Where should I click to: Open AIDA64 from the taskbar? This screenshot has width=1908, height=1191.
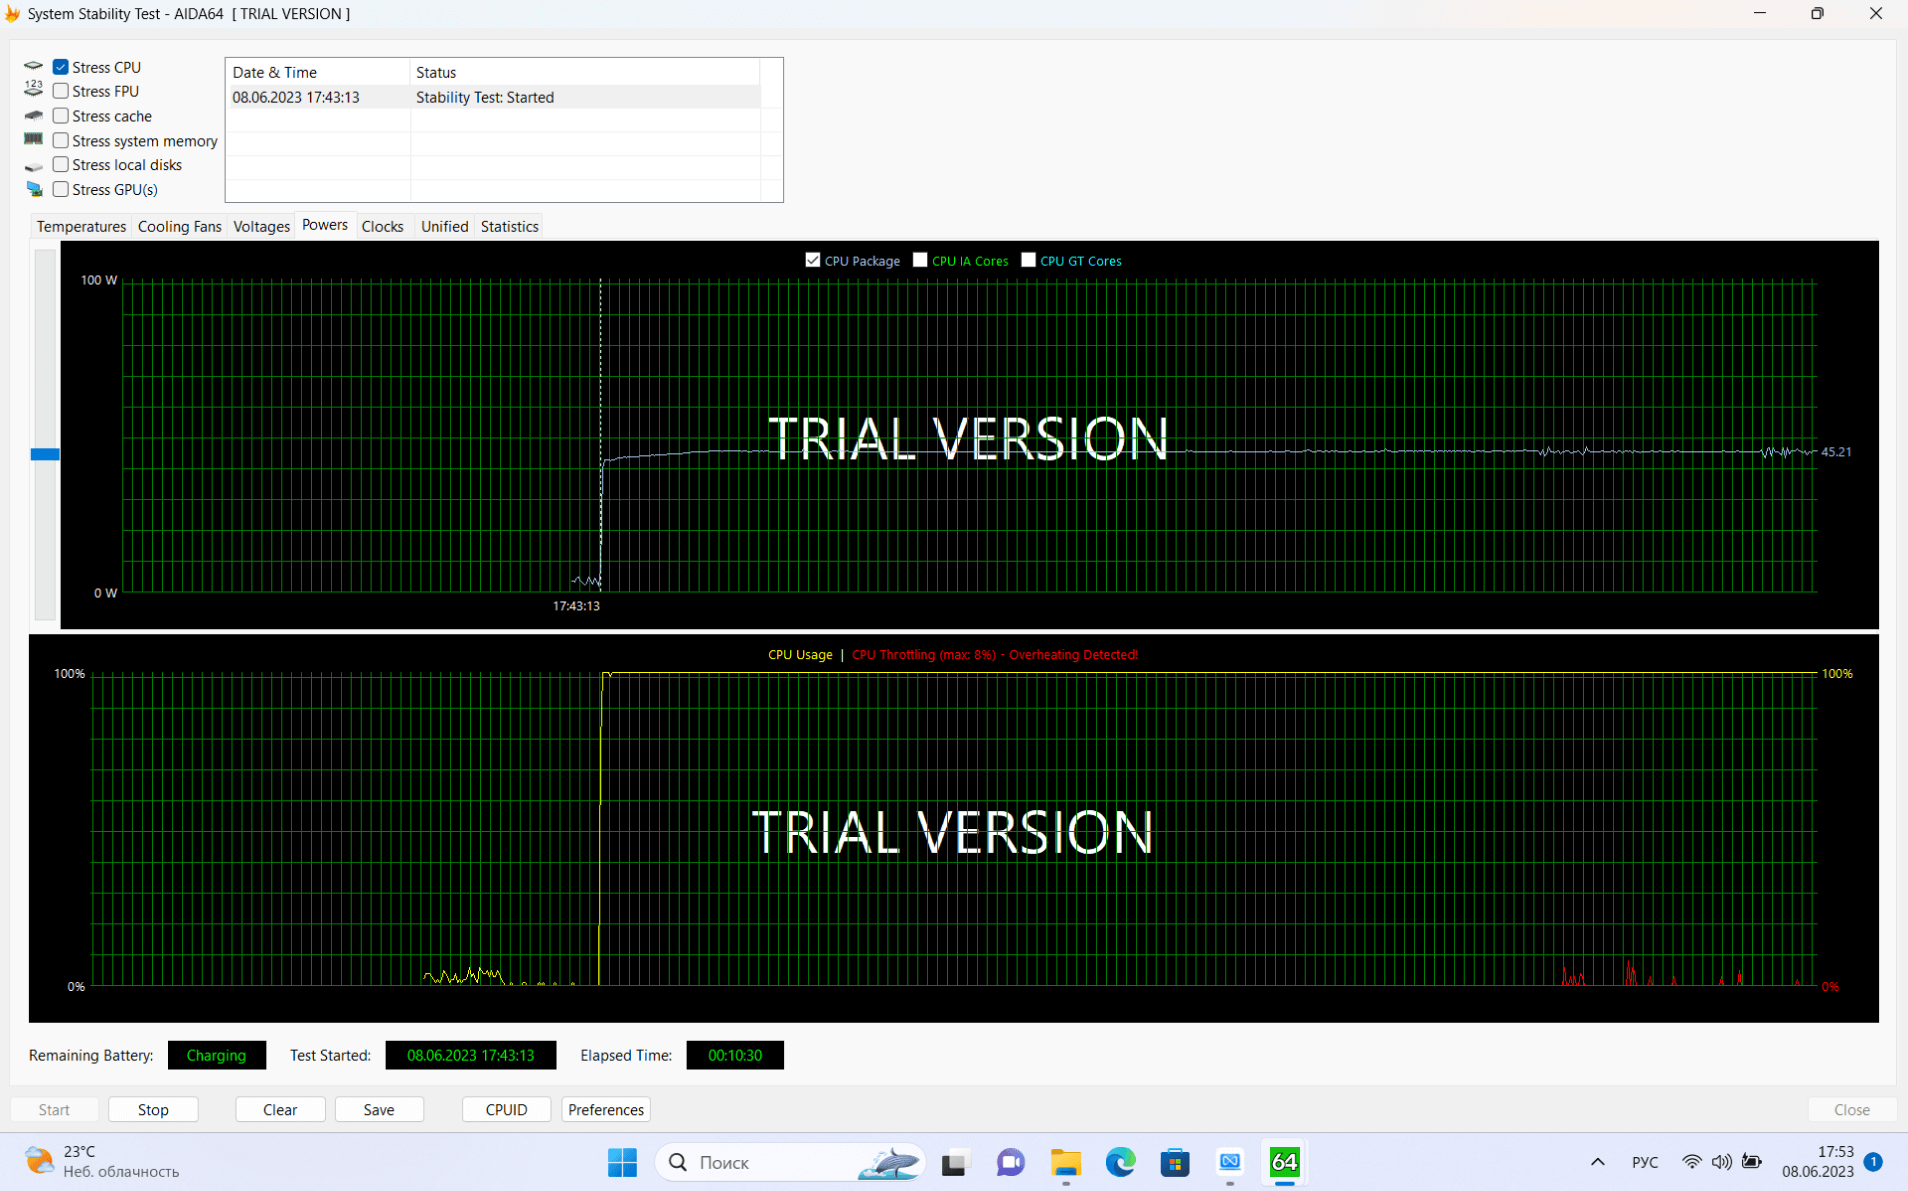tap(1284, 1162)
